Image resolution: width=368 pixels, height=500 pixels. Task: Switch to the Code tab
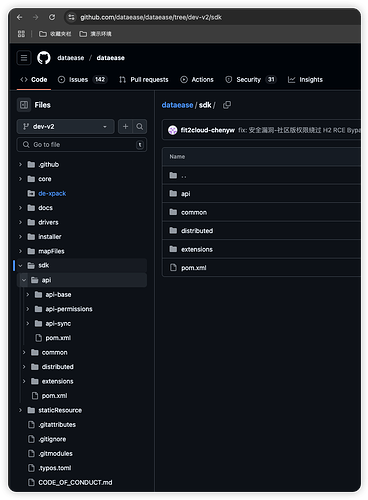[x=34, y=80]
